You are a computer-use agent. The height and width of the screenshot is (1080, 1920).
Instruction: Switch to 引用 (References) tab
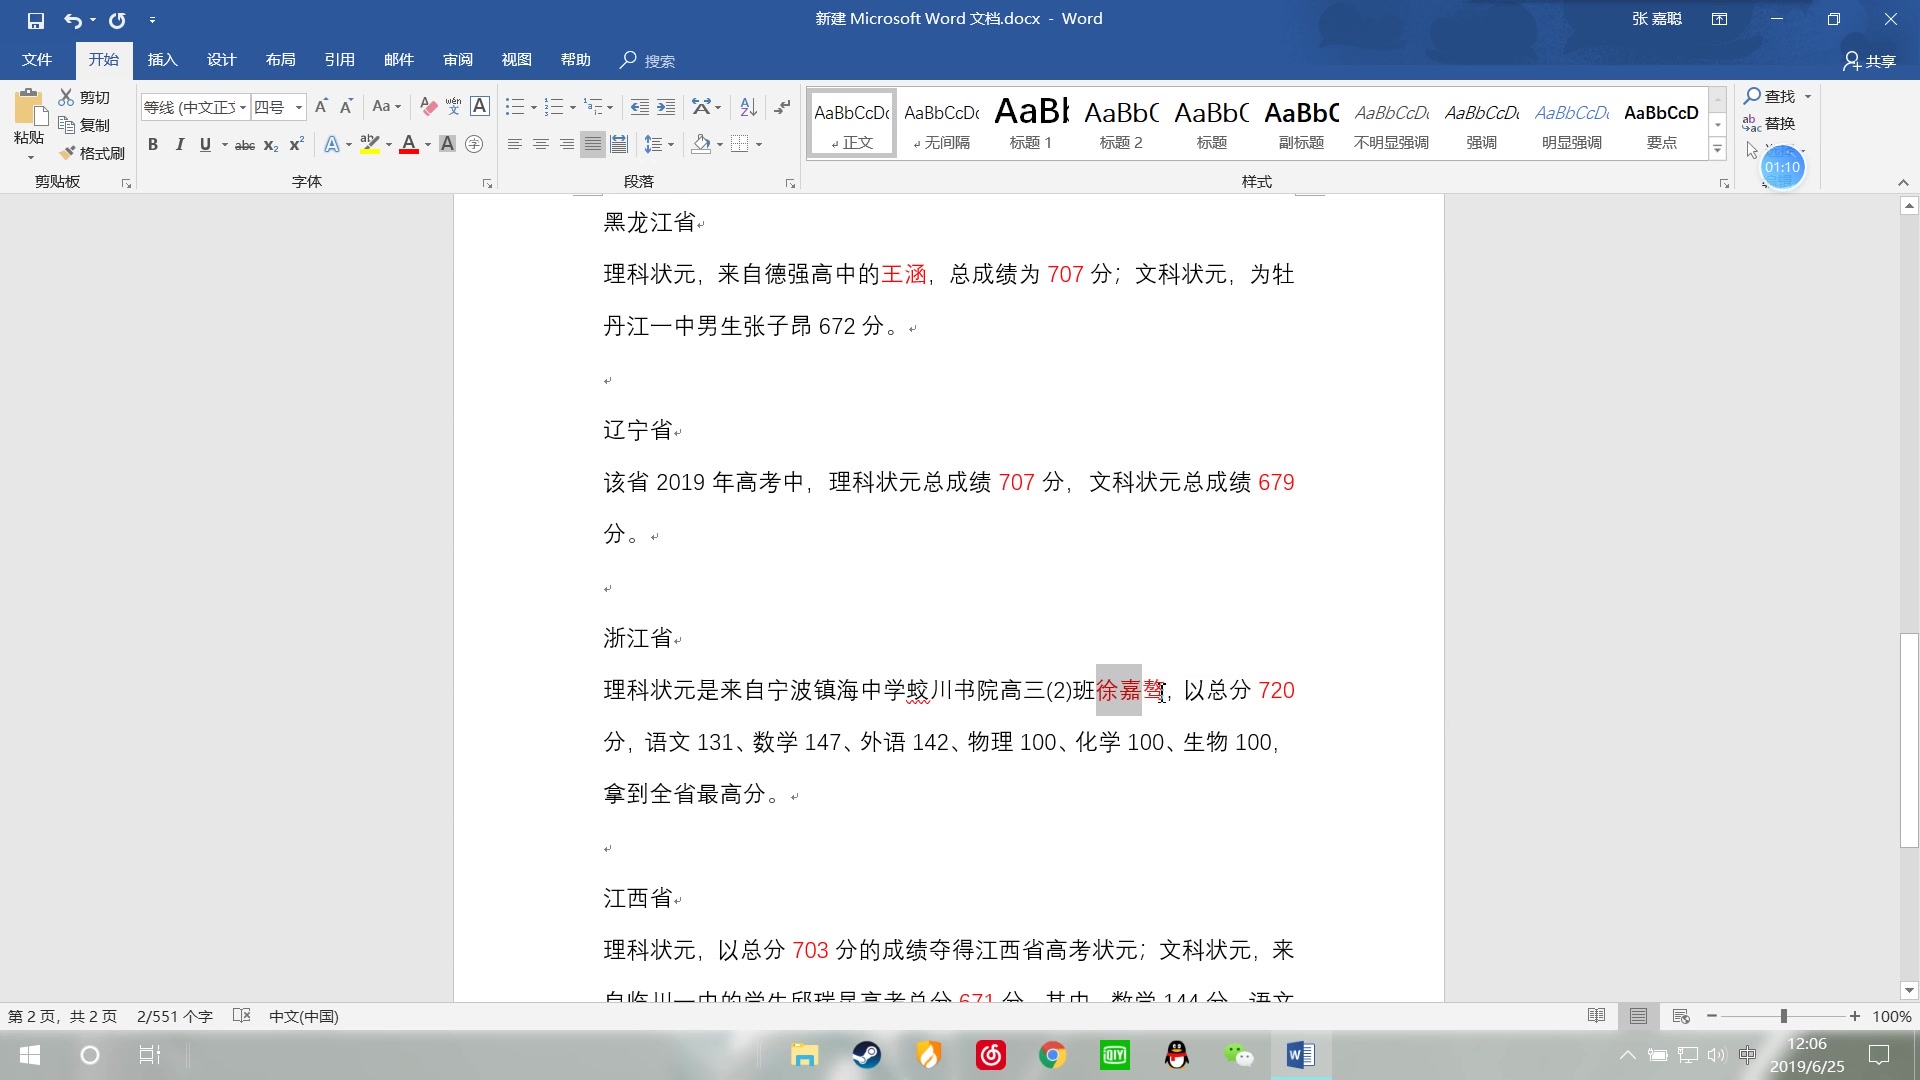coord(340,60)
